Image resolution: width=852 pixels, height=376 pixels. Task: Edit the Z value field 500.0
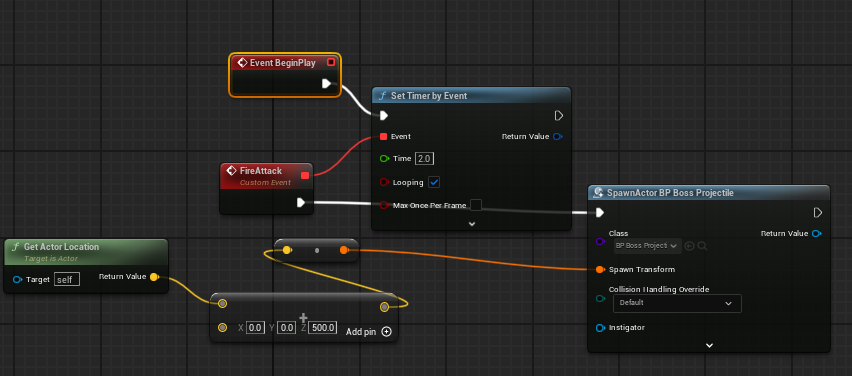coord(322,328)
